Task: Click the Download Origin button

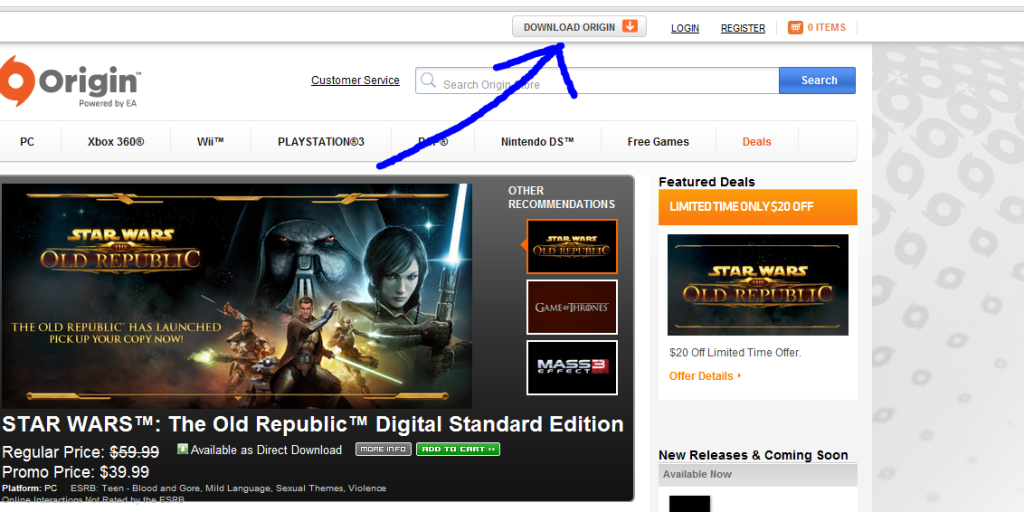Action: pyautogui.click(x=579, y=27)
